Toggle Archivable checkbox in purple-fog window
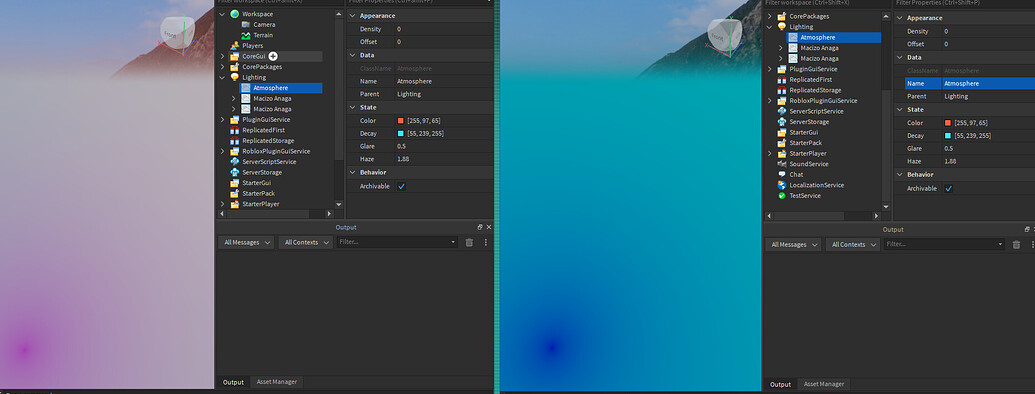 [401, 186]
